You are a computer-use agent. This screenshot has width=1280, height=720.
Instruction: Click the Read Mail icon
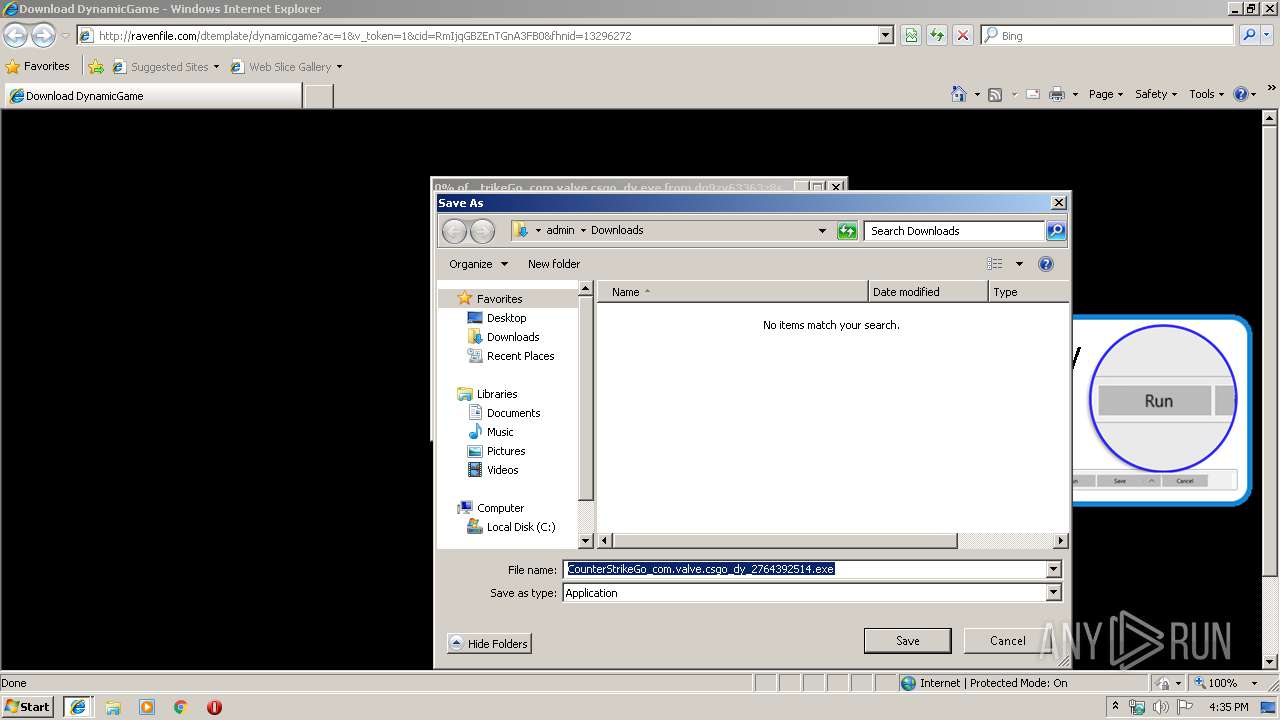[1032, 94]
